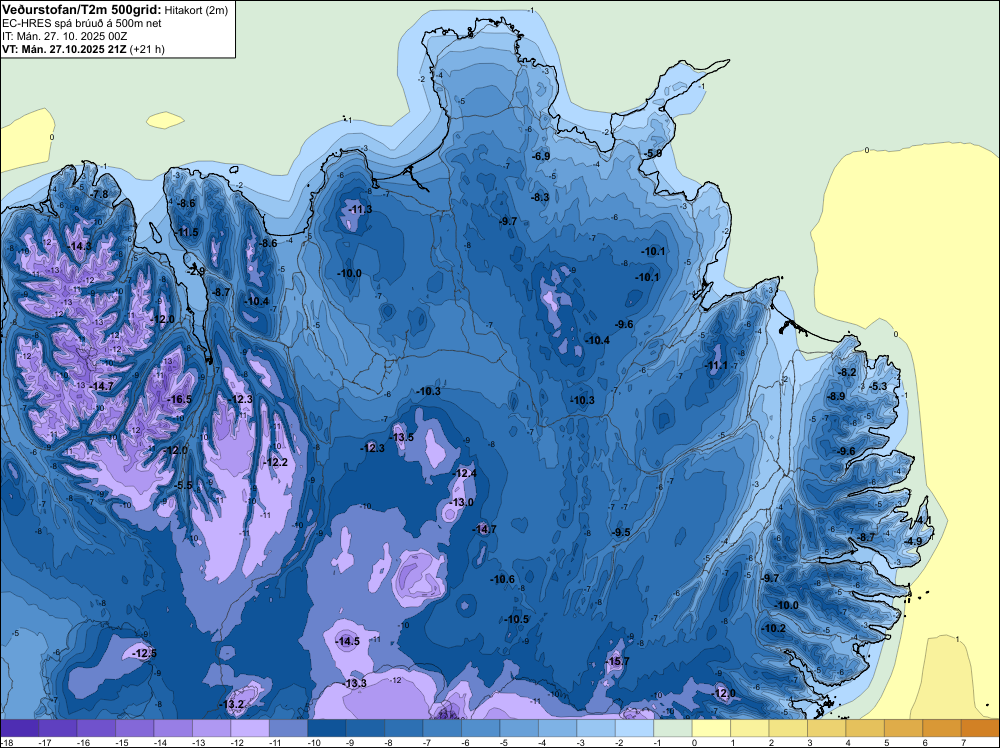Viewport: 1000px width, 748px height.
Task: Click the -2.9 temperature label
Action: pyautogui.click(x=196, y=271)
